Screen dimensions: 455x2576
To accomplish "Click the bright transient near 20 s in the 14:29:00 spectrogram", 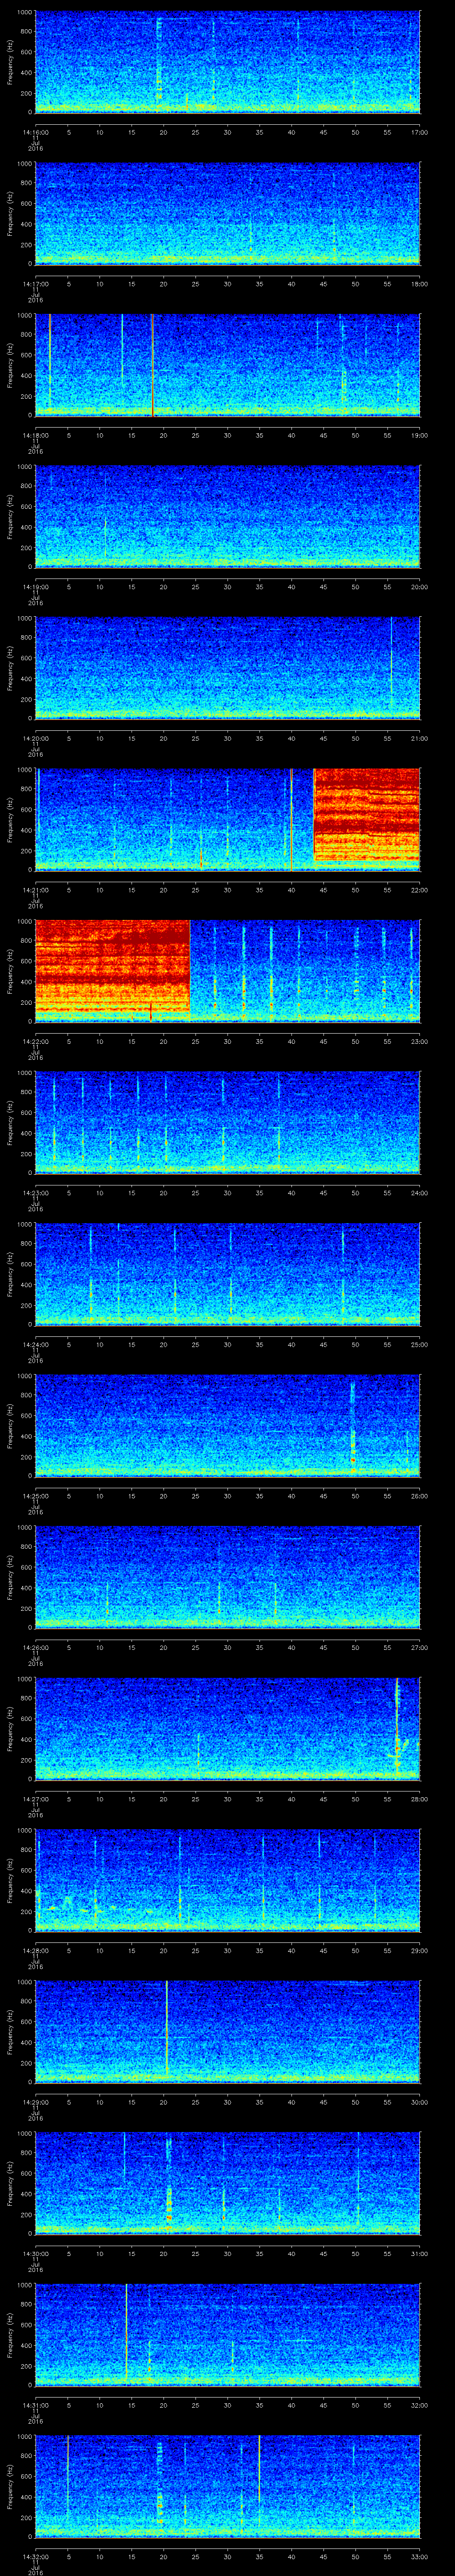I will point(166,2027).
